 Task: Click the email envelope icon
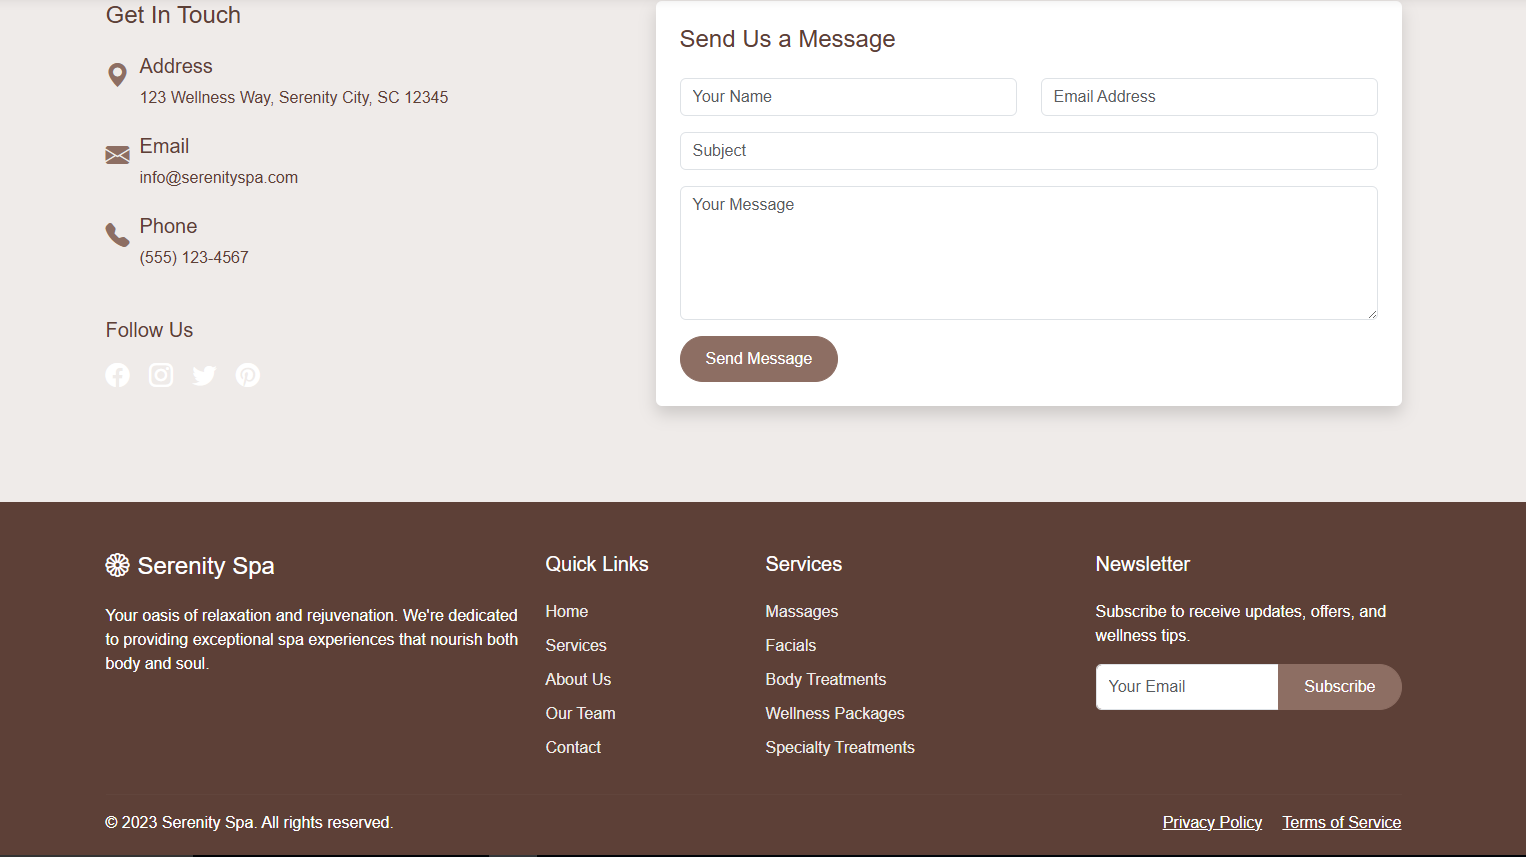(117, 155)
